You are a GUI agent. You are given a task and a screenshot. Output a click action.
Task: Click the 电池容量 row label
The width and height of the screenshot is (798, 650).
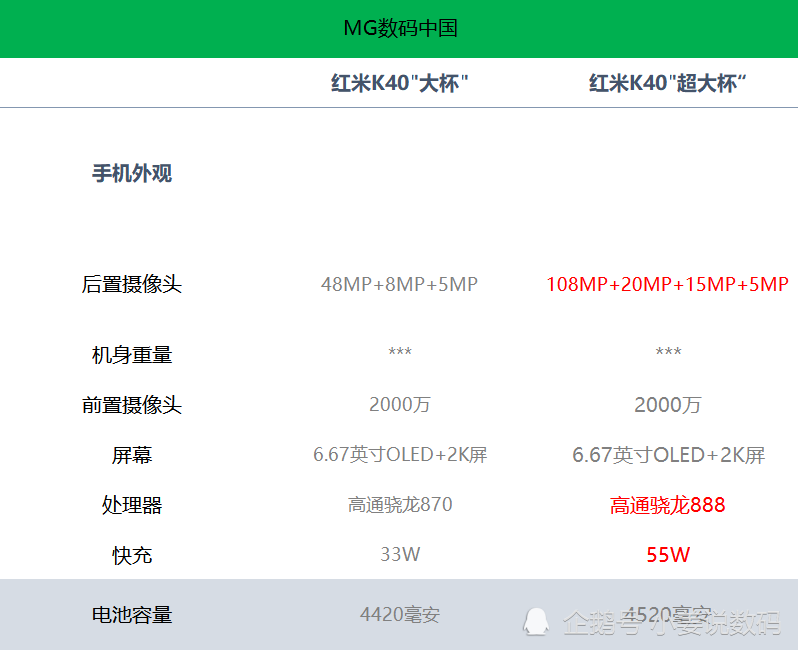[132, 615]
